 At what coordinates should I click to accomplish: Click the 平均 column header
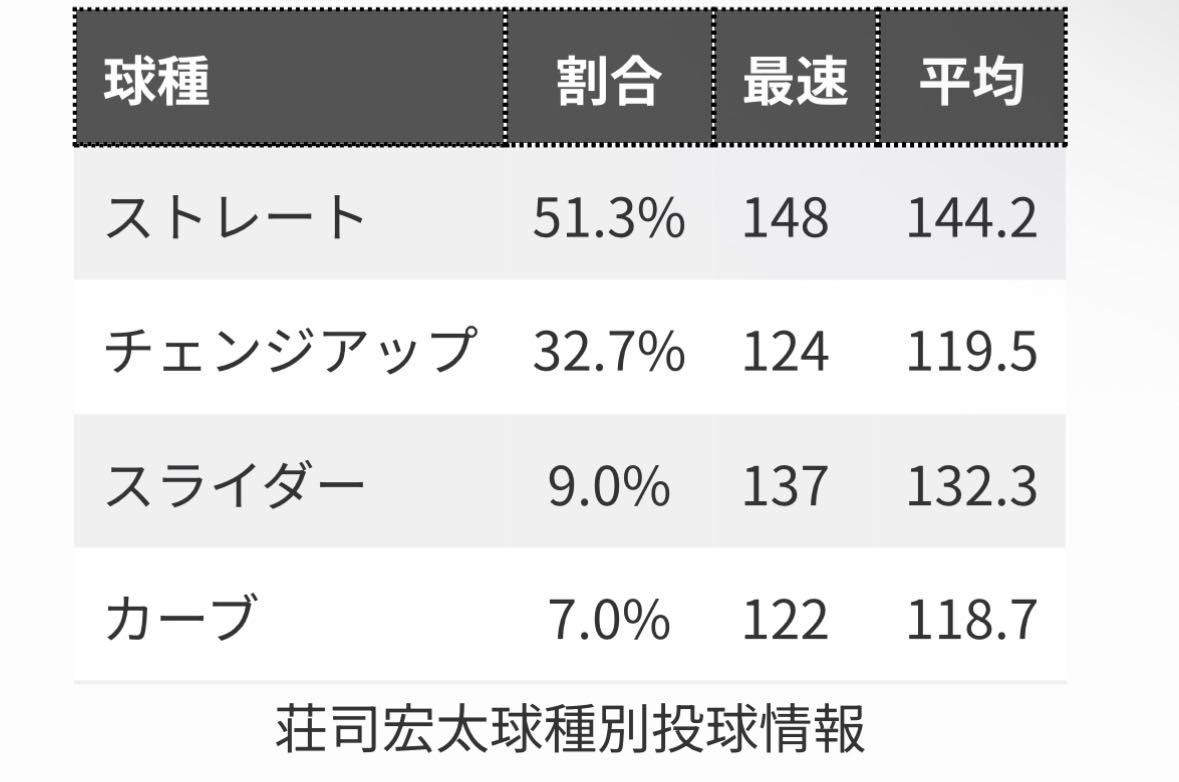pos(971,80)
